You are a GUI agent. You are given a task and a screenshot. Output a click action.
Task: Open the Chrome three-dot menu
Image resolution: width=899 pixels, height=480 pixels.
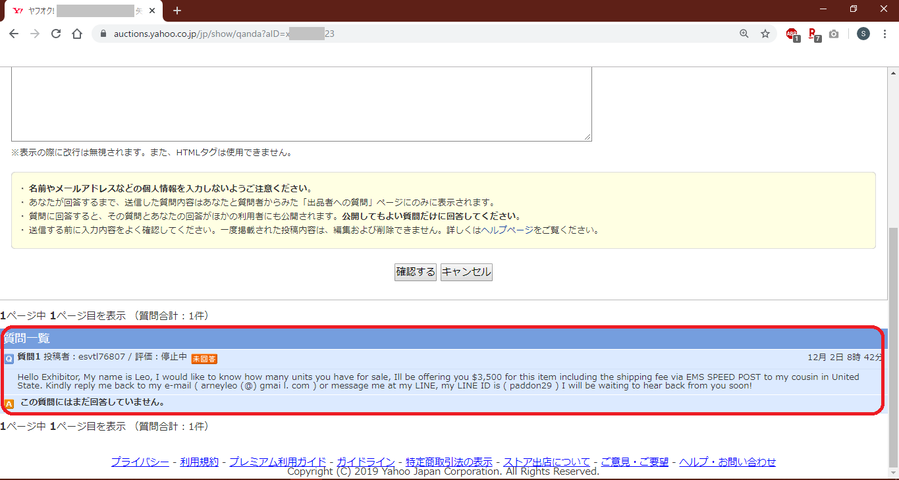[885, 34]
